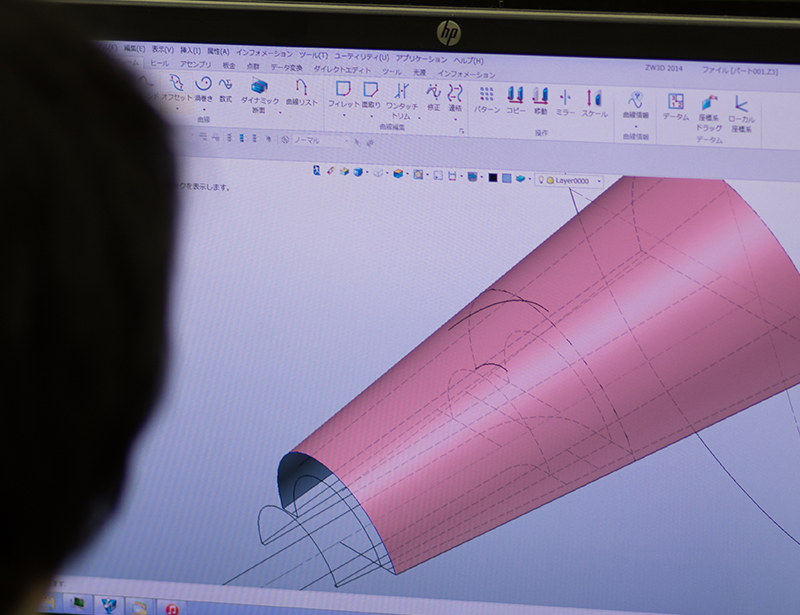Select the パターン pattern tool
800x615 pixels.
[x=487, y=101]
